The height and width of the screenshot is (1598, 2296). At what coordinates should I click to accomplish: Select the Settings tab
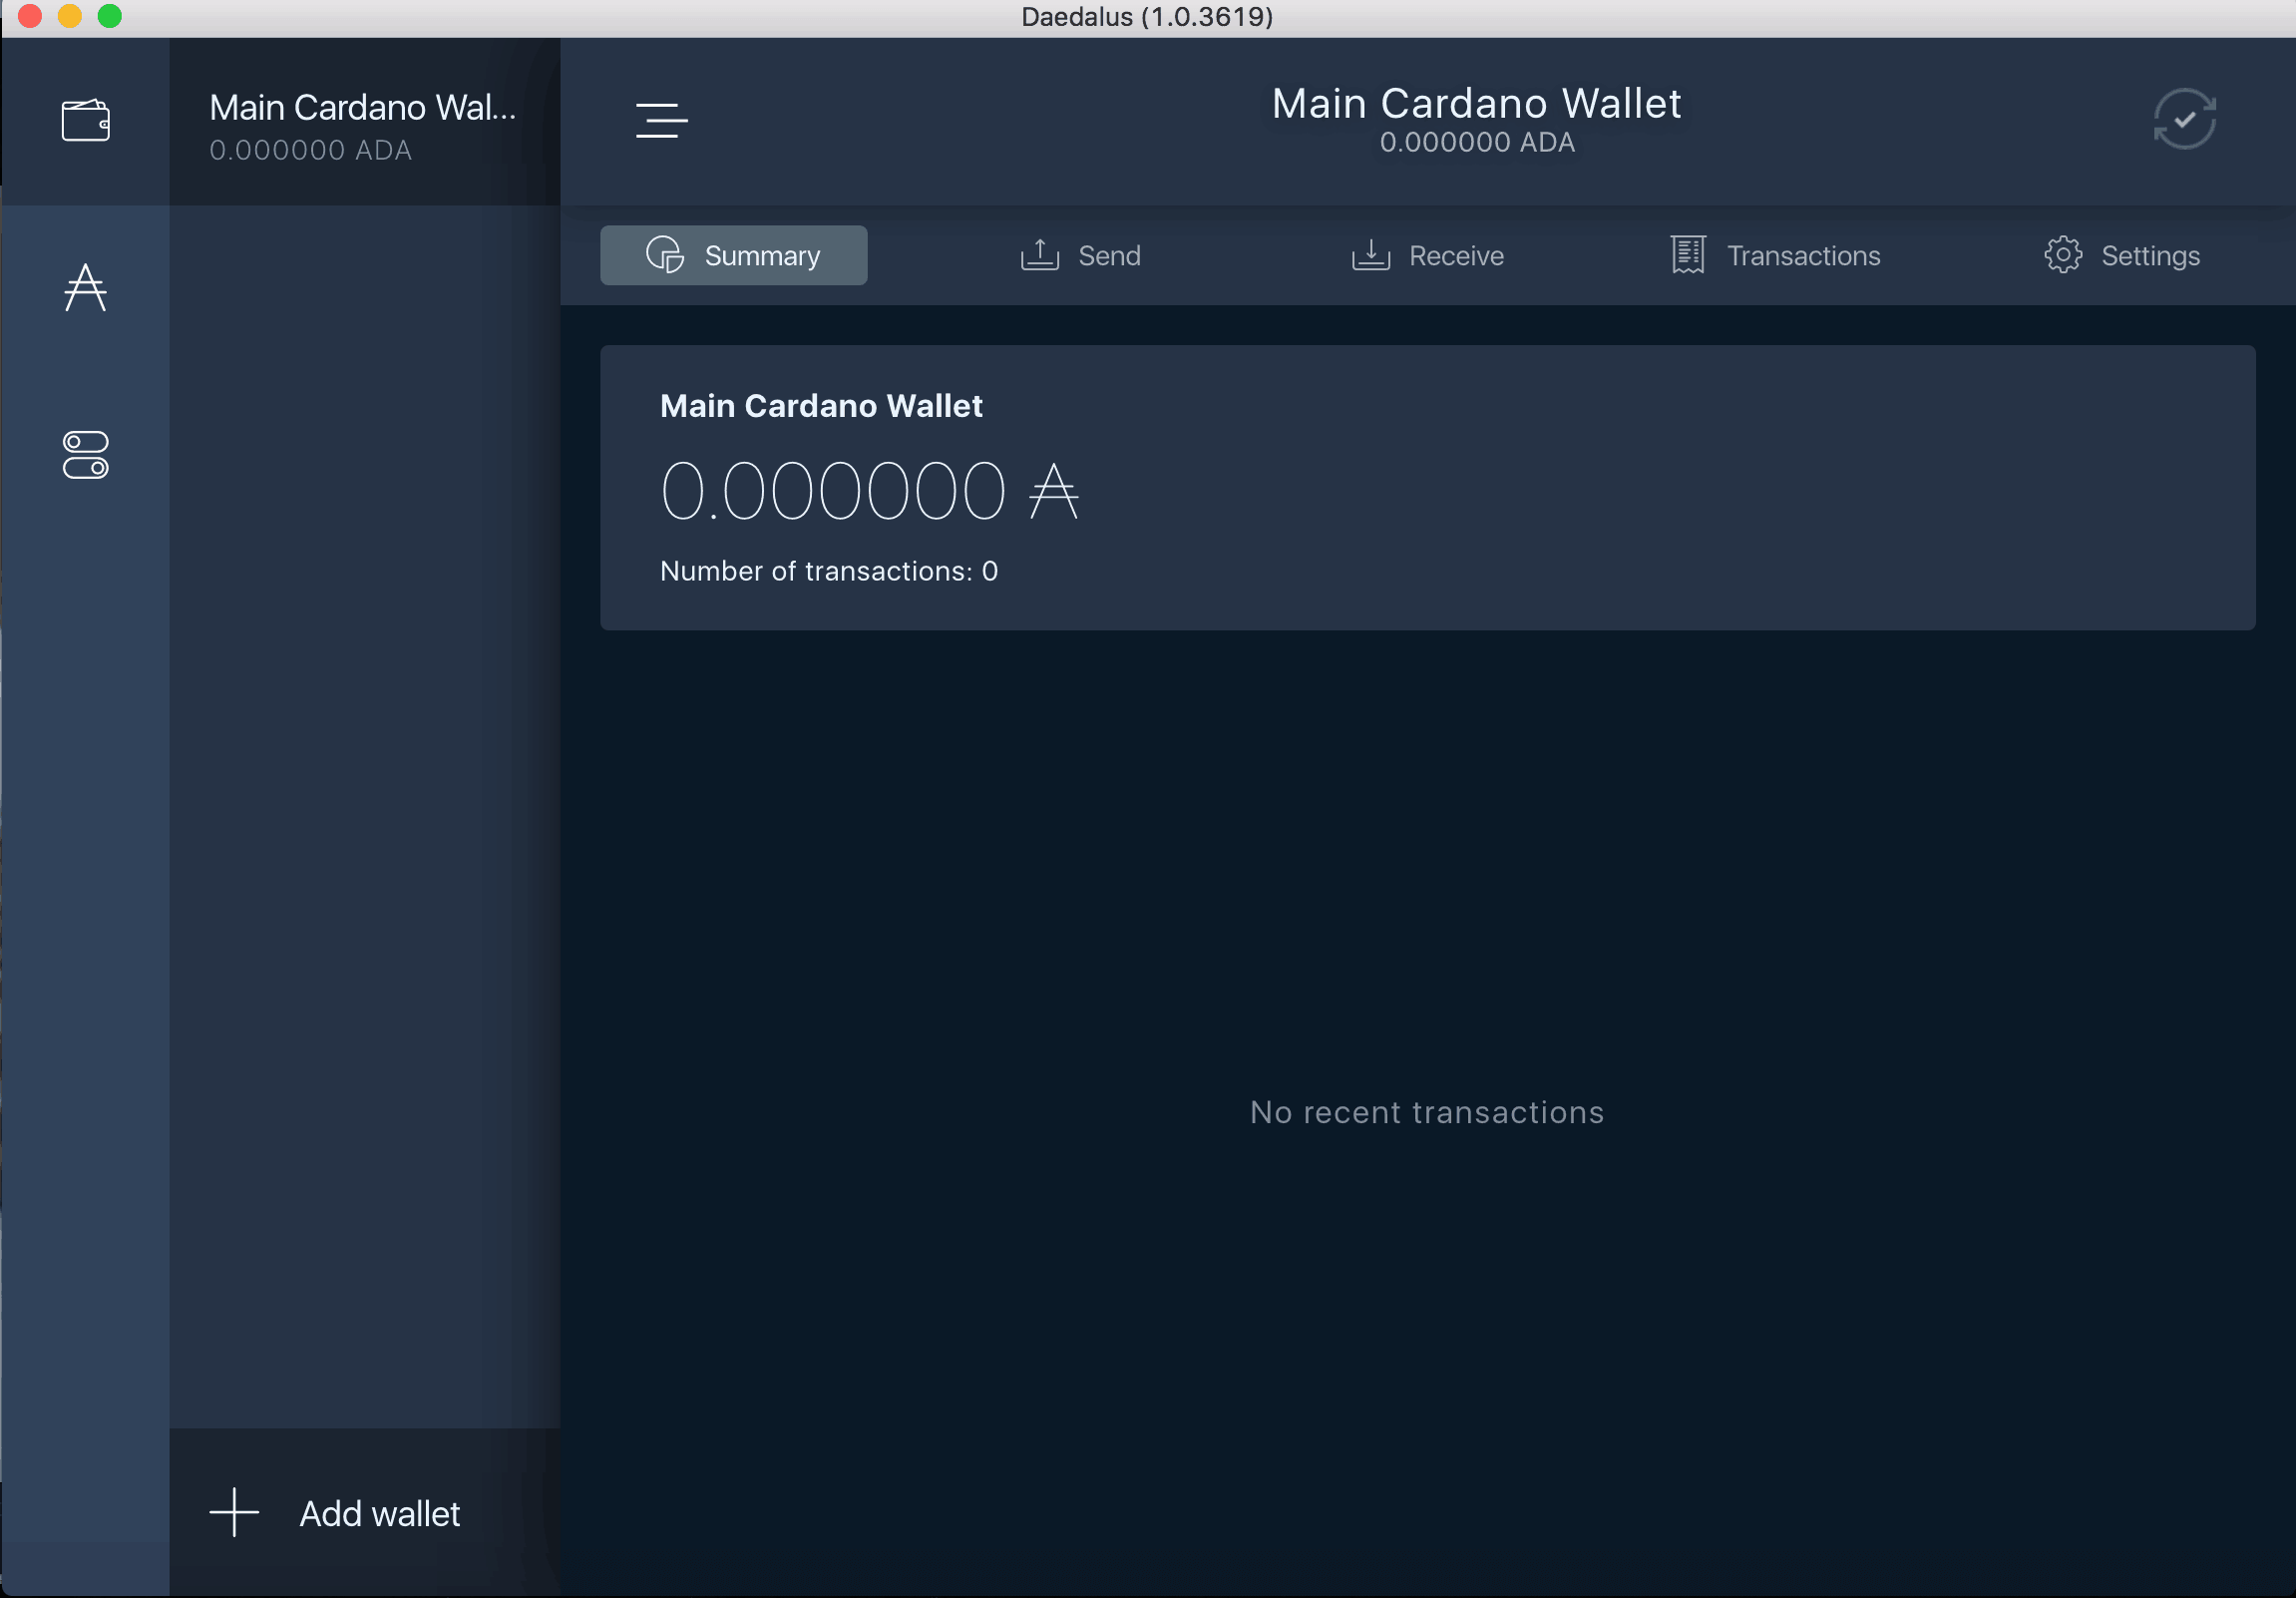click(2119, 254)
